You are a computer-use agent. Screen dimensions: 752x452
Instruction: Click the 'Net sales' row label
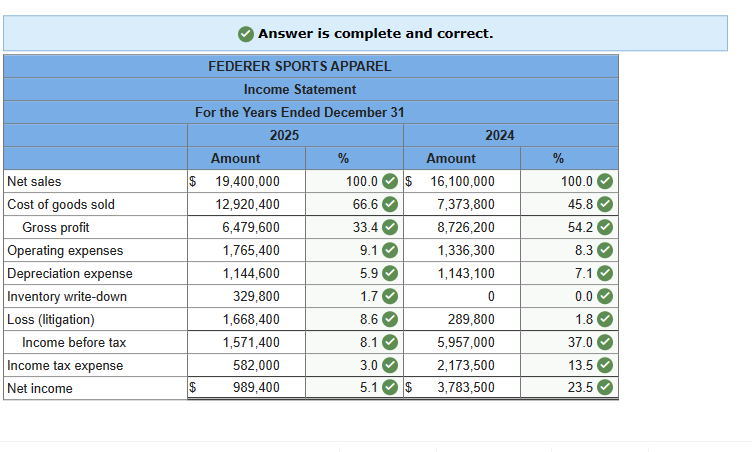tap(34, 181)
